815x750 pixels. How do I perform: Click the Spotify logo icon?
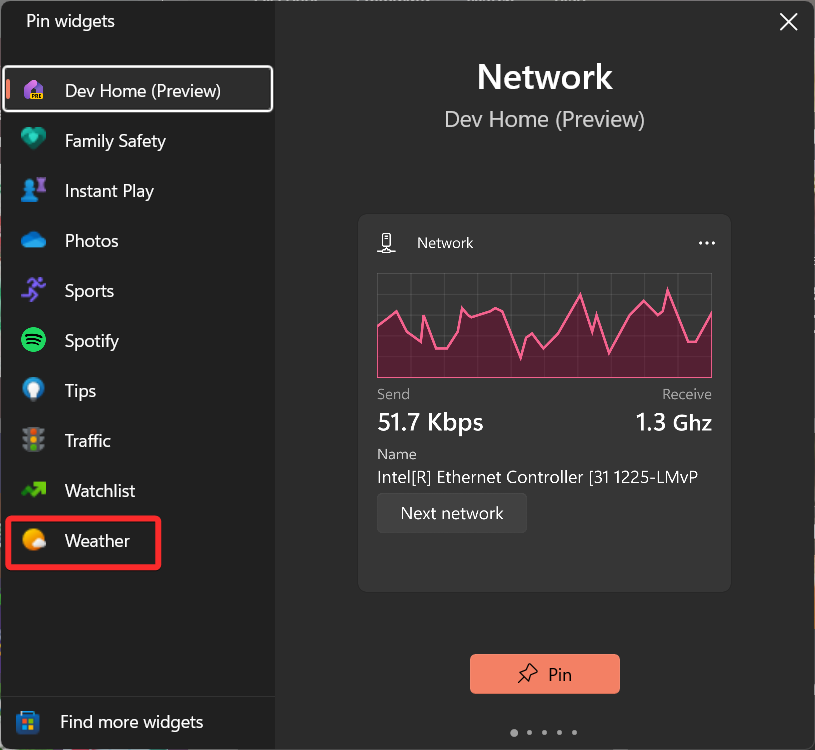pos(34,340)
